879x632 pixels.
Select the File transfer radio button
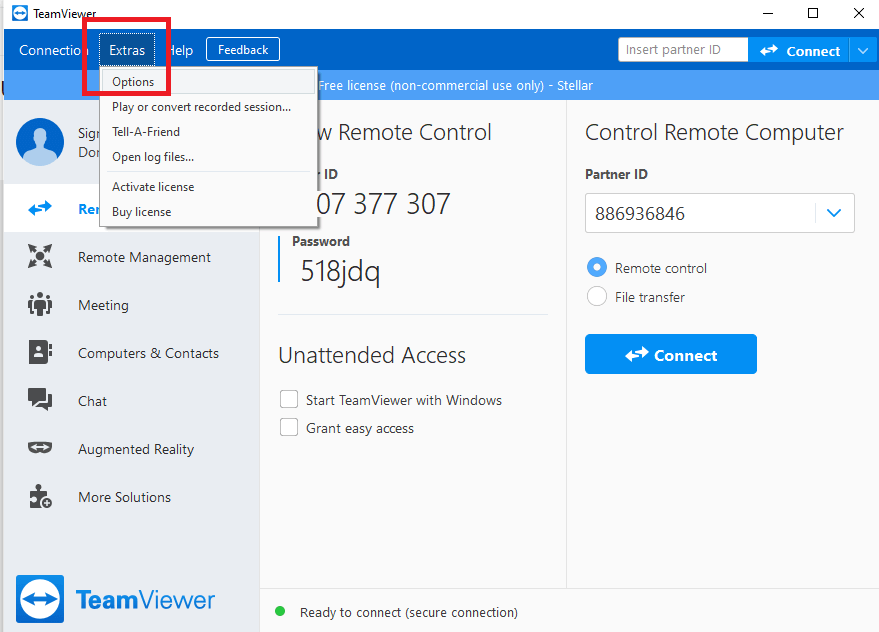597,296
